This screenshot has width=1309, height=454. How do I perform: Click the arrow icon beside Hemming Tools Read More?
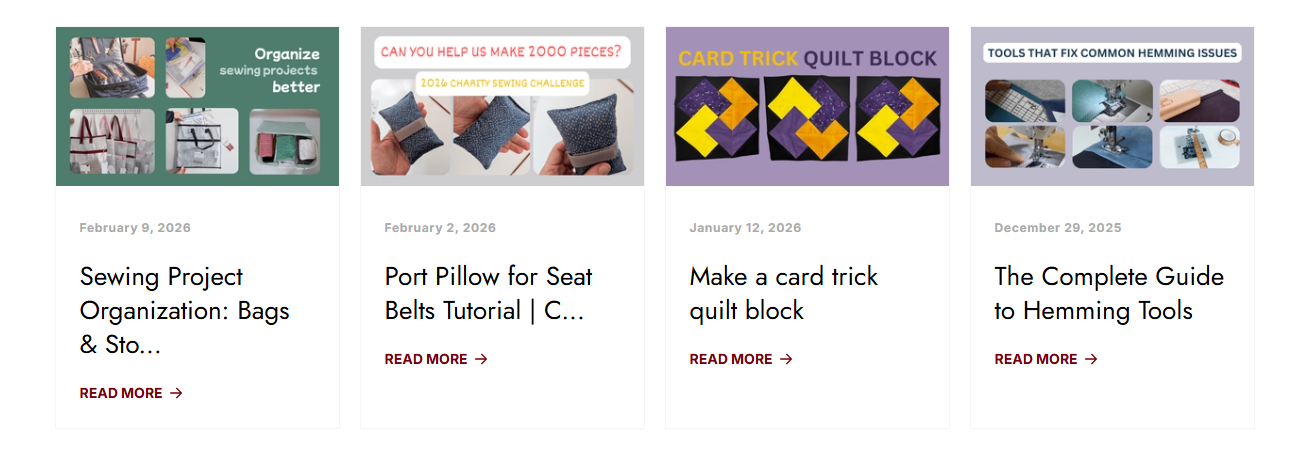1091,359
